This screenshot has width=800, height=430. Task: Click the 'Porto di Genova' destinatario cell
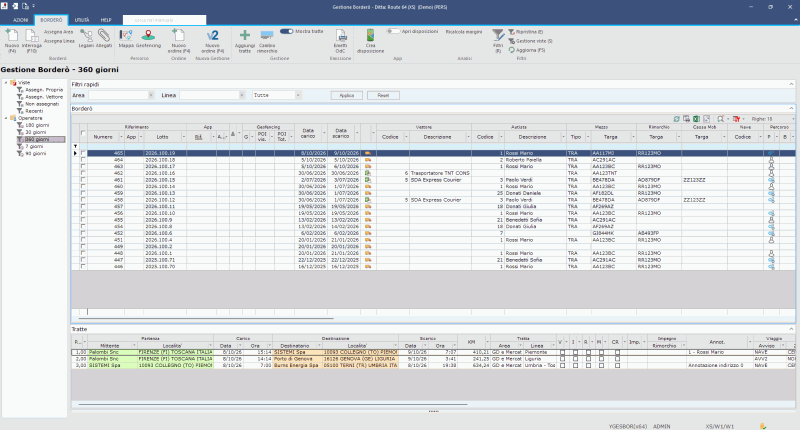coord(297,359)
